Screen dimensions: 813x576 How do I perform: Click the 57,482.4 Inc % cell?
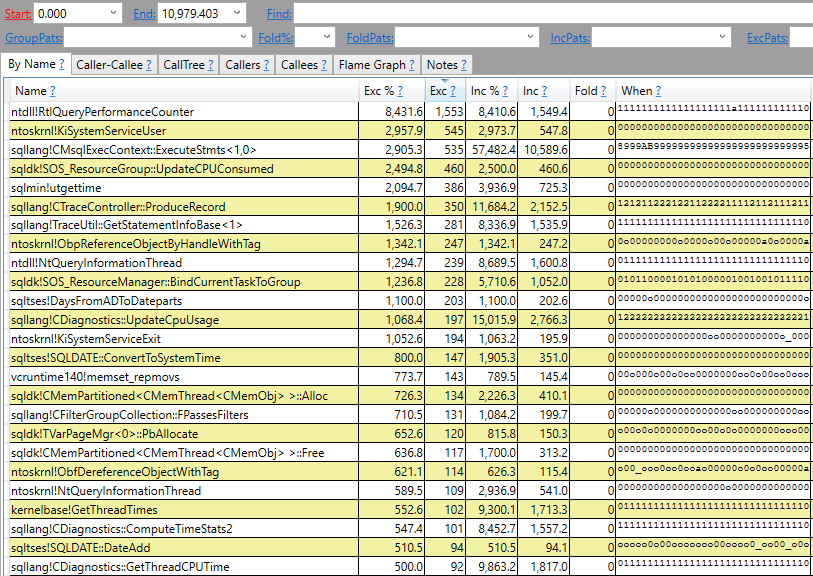coord(493,150)
